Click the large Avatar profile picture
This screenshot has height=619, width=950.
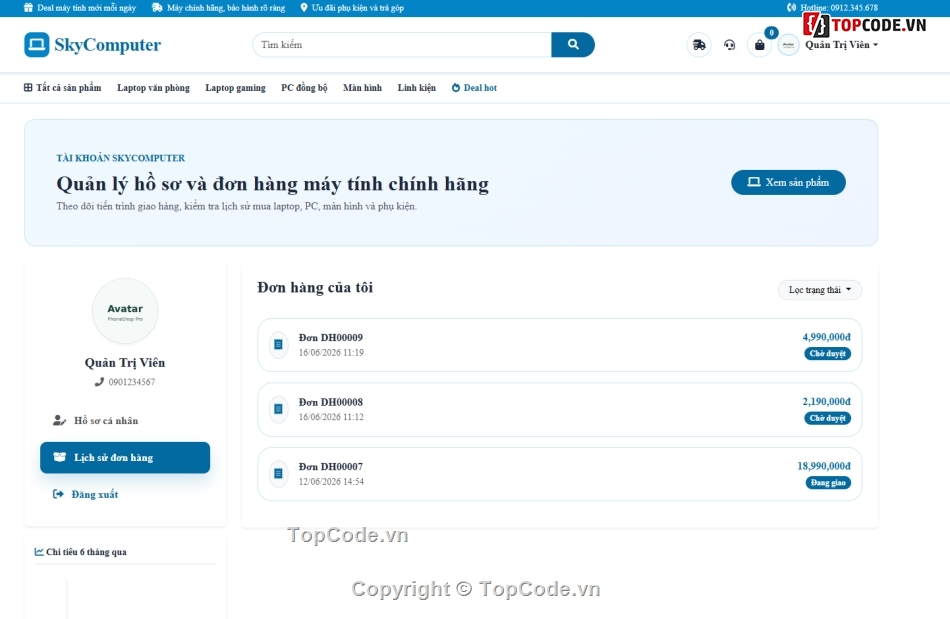tap(125, 311)
